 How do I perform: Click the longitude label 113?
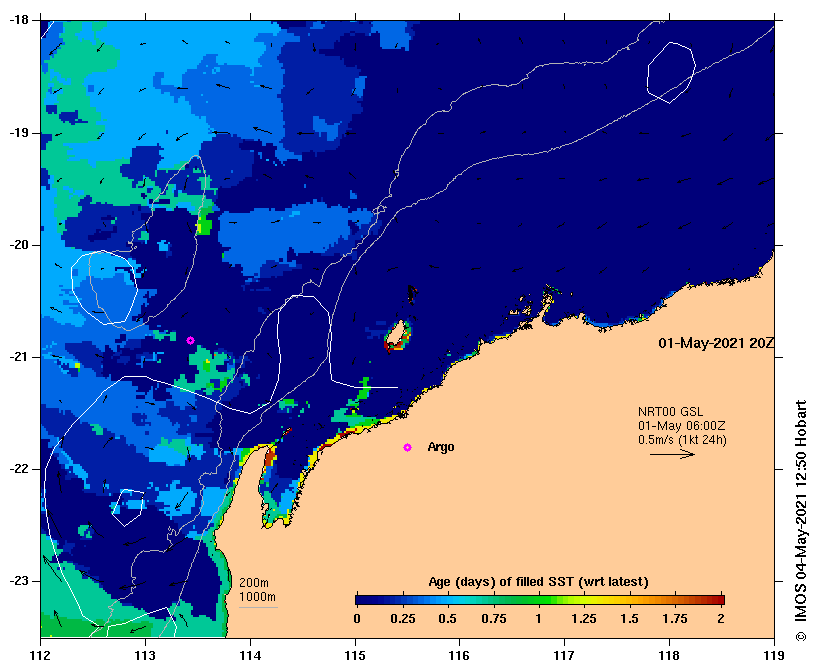pyautogui.click(x=145, y=655)
